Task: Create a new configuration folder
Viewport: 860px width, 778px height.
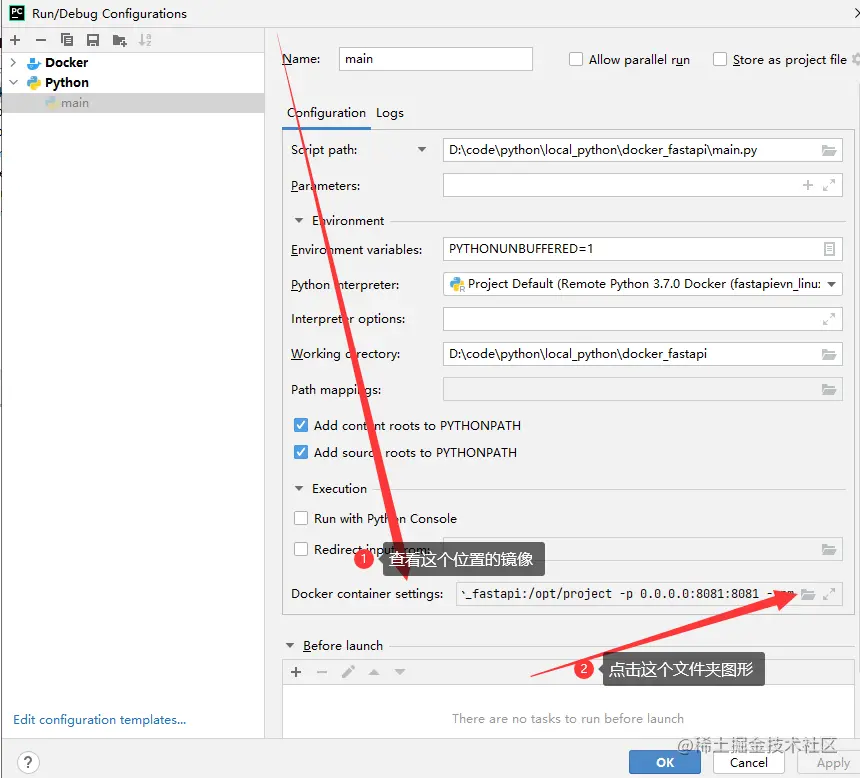Action: [x=120, y=40]
